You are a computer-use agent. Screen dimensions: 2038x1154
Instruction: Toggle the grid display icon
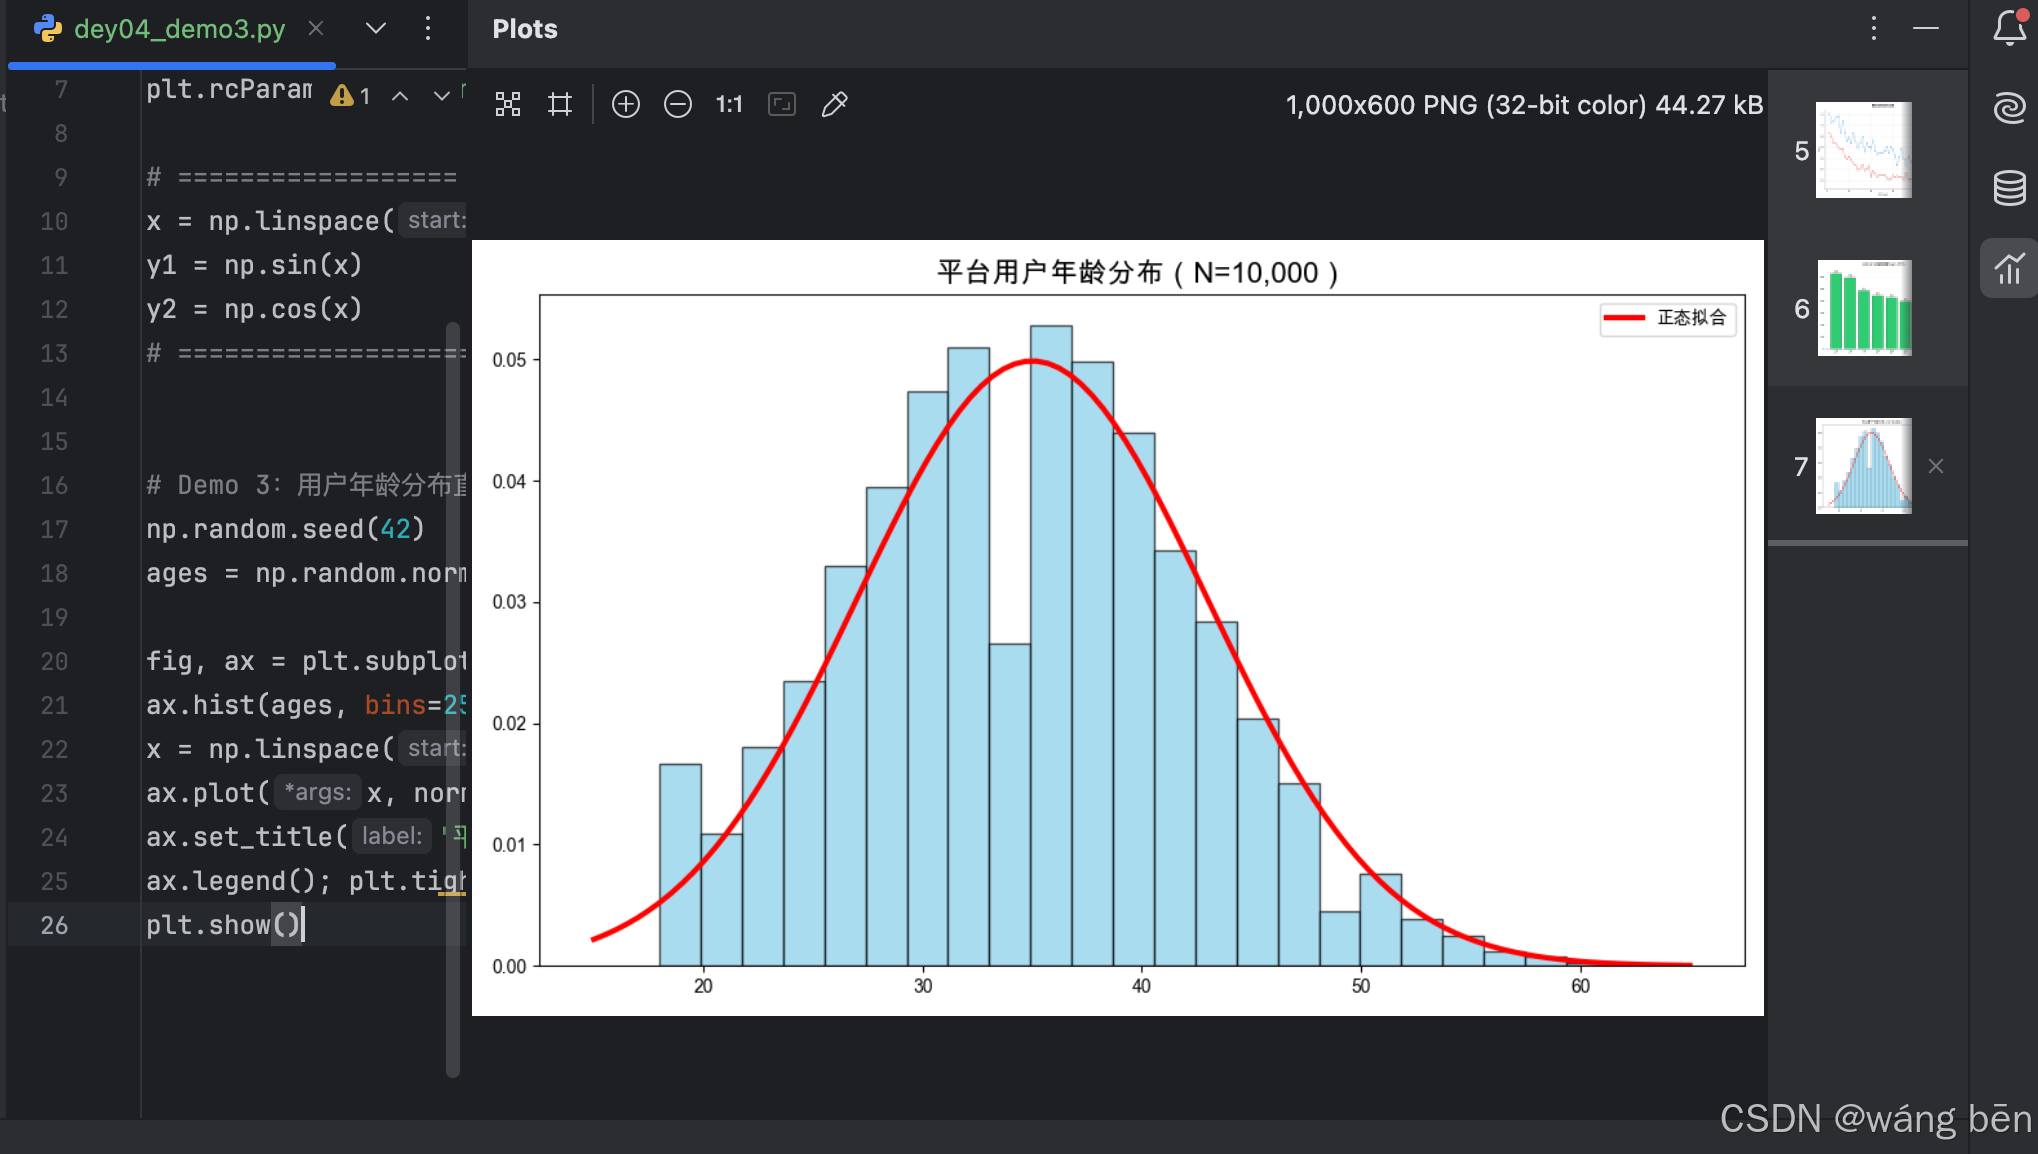pos(560,104)
